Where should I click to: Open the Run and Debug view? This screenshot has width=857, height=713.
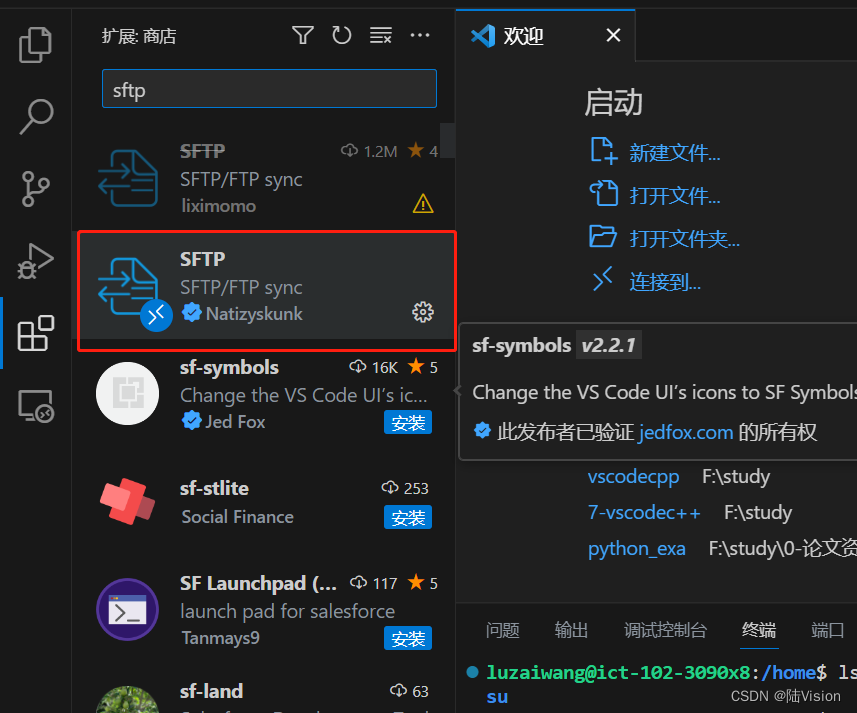click(36, 261)
